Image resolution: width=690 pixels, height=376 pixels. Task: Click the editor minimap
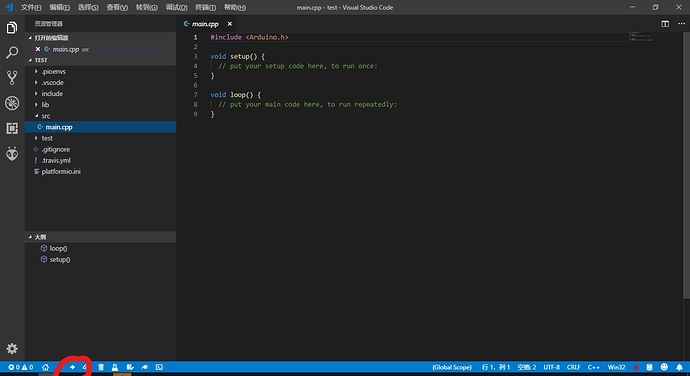(641, 37)
